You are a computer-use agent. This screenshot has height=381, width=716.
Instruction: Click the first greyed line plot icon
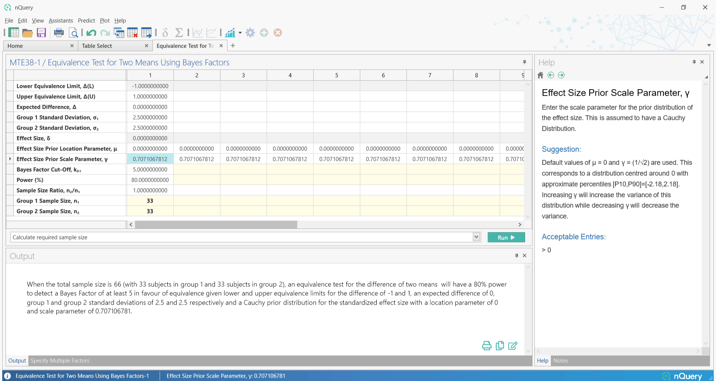[x=198, y=32]
